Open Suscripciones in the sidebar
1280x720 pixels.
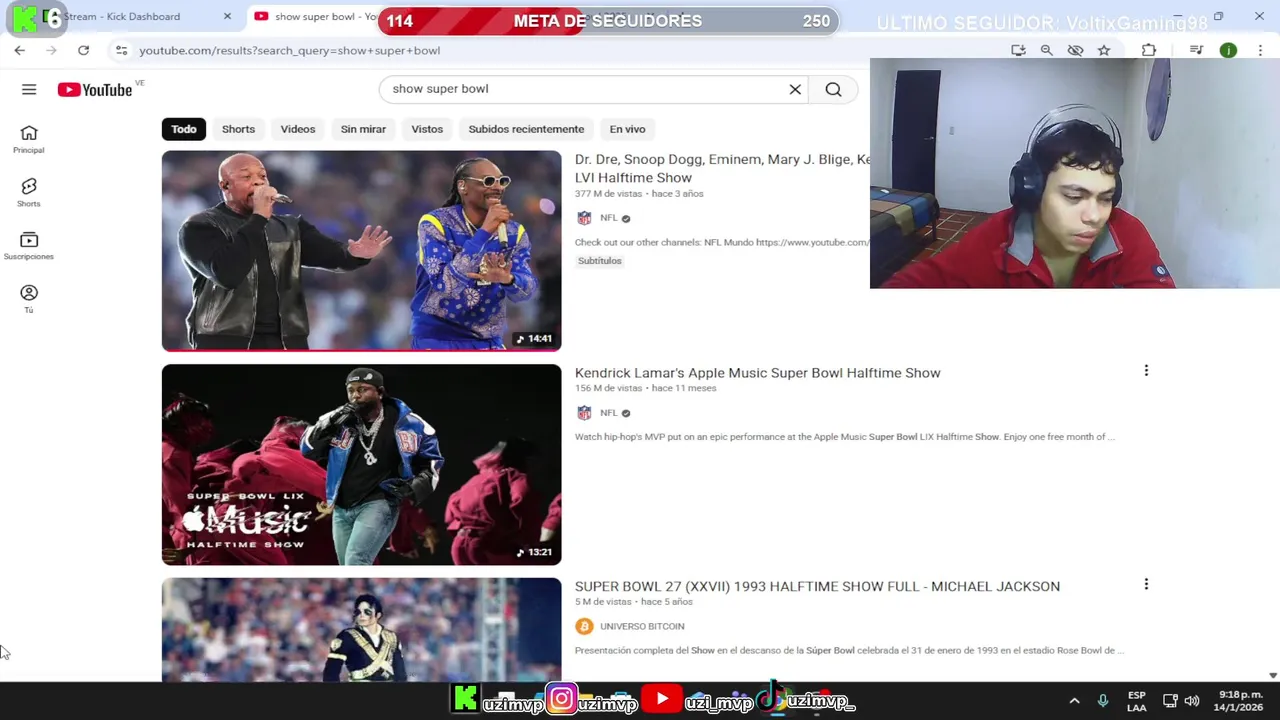(29, 246)
